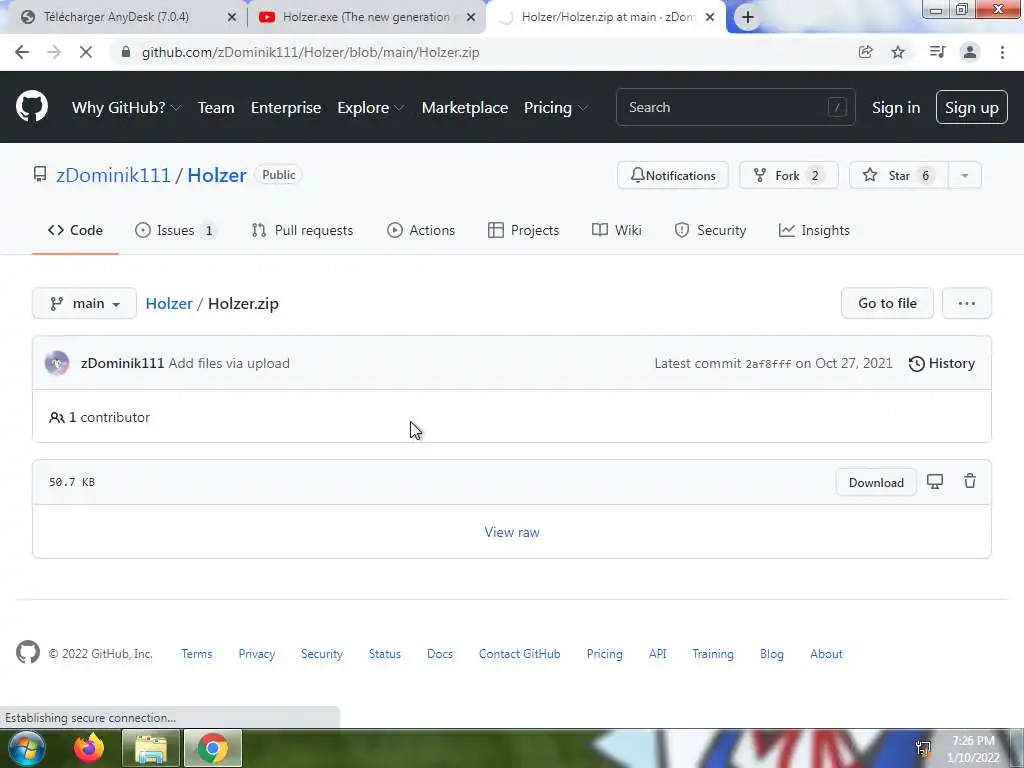This screenshot has width=1024, height=768.
Task: Open the History link
Action: [x=941, y=364]
